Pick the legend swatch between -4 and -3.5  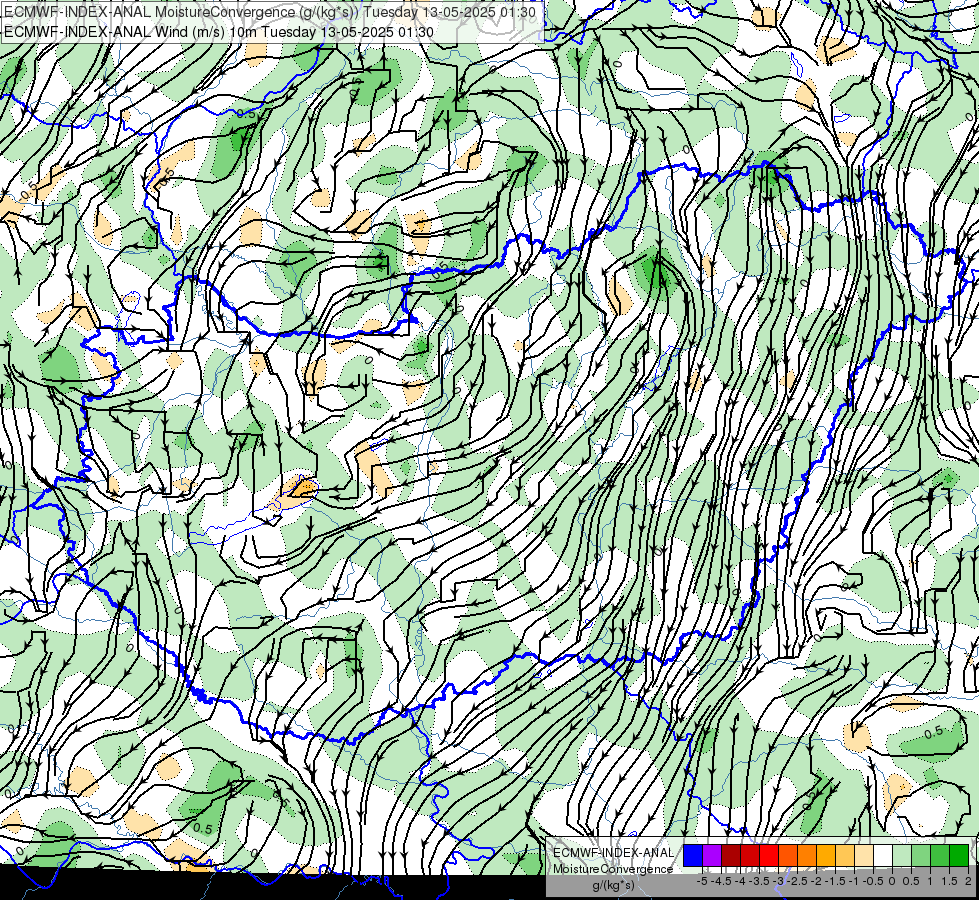click(x=750, y=855)
